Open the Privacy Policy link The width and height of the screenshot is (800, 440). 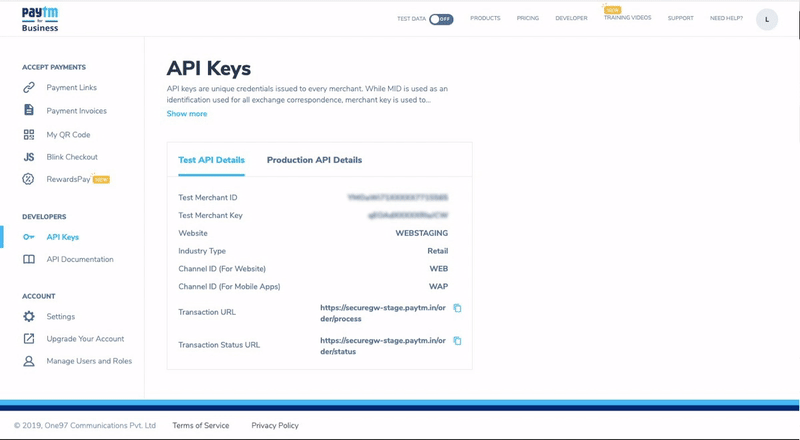click(x=275, y=426)
